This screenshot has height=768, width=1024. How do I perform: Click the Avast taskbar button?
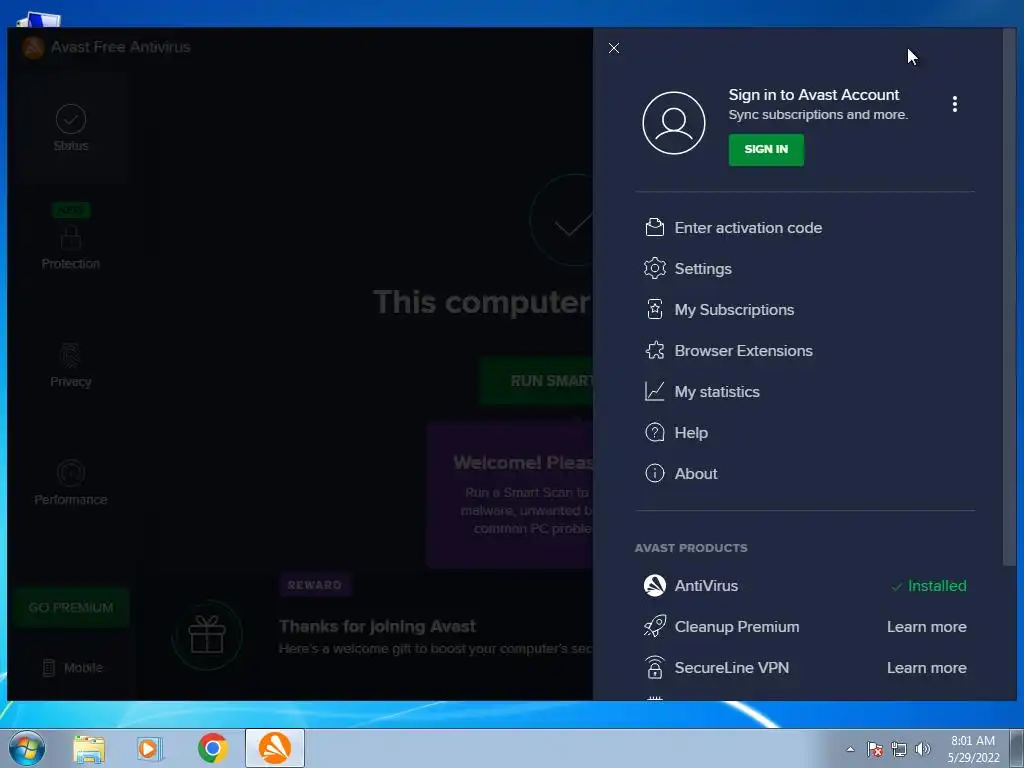(x=275, y=748)
